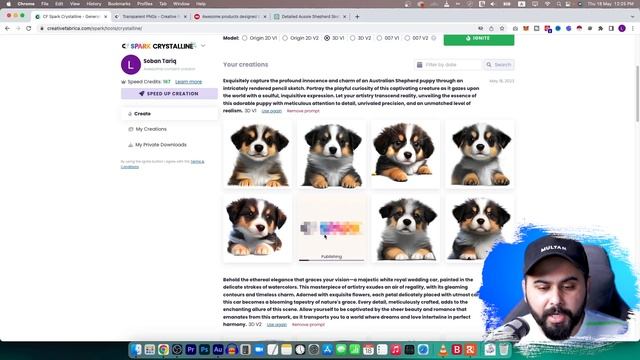Click Use again under puppy prompt
Image resolution: width=640 pixels, height=360 pixels.
point(271,111)
